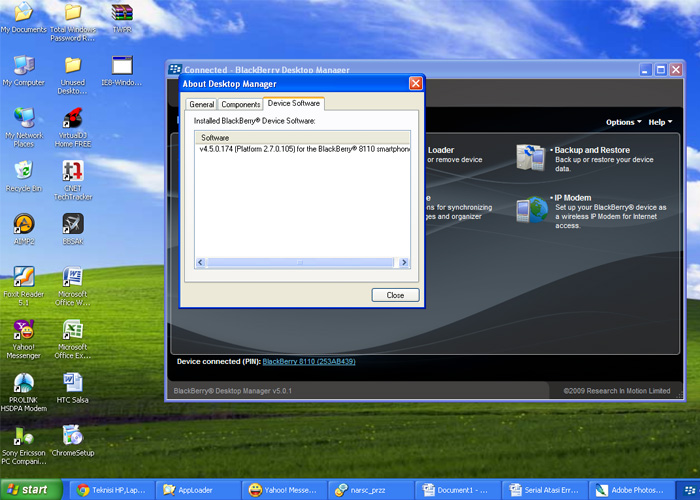
Task: Click the software list horizontal scrollbar
Action: click(300, 262)
